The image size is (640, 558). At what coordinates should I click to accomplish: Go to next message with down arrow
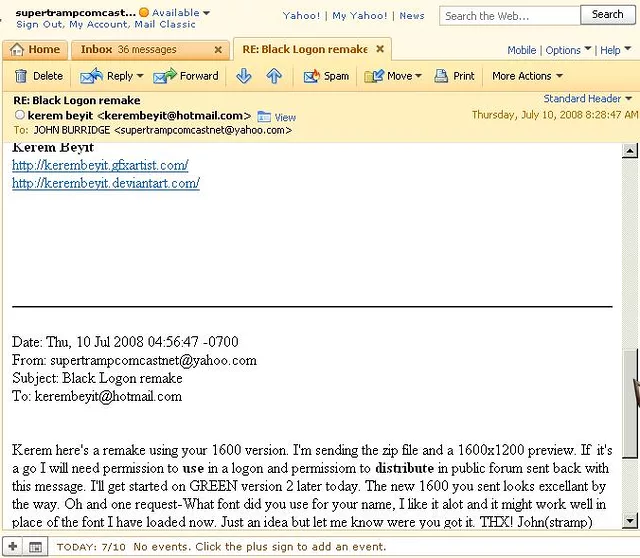tap(243, 76)
